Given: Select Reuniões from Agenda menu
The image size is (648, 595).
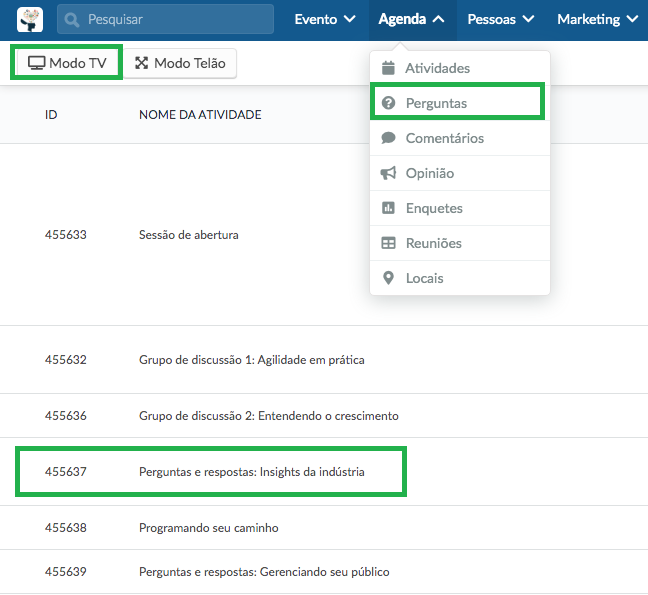Looking at the screenshot, I should (460, 243).
